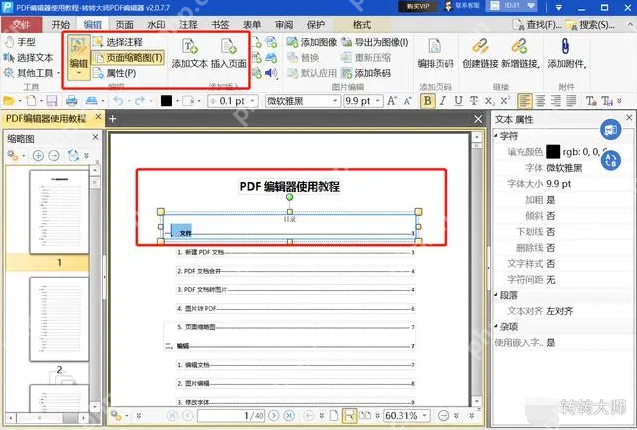Click the 插入页面 insert page tool
The image size is (637, 430).
click(x=229, y=53)
